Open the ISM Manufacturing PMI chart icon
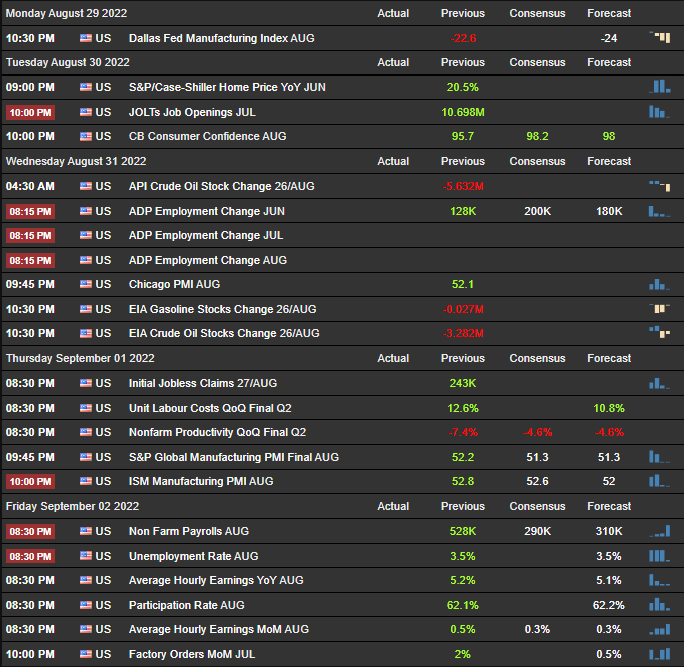Image resolution: width=684 pixels, height=667 pixels. tap(660, 481)
